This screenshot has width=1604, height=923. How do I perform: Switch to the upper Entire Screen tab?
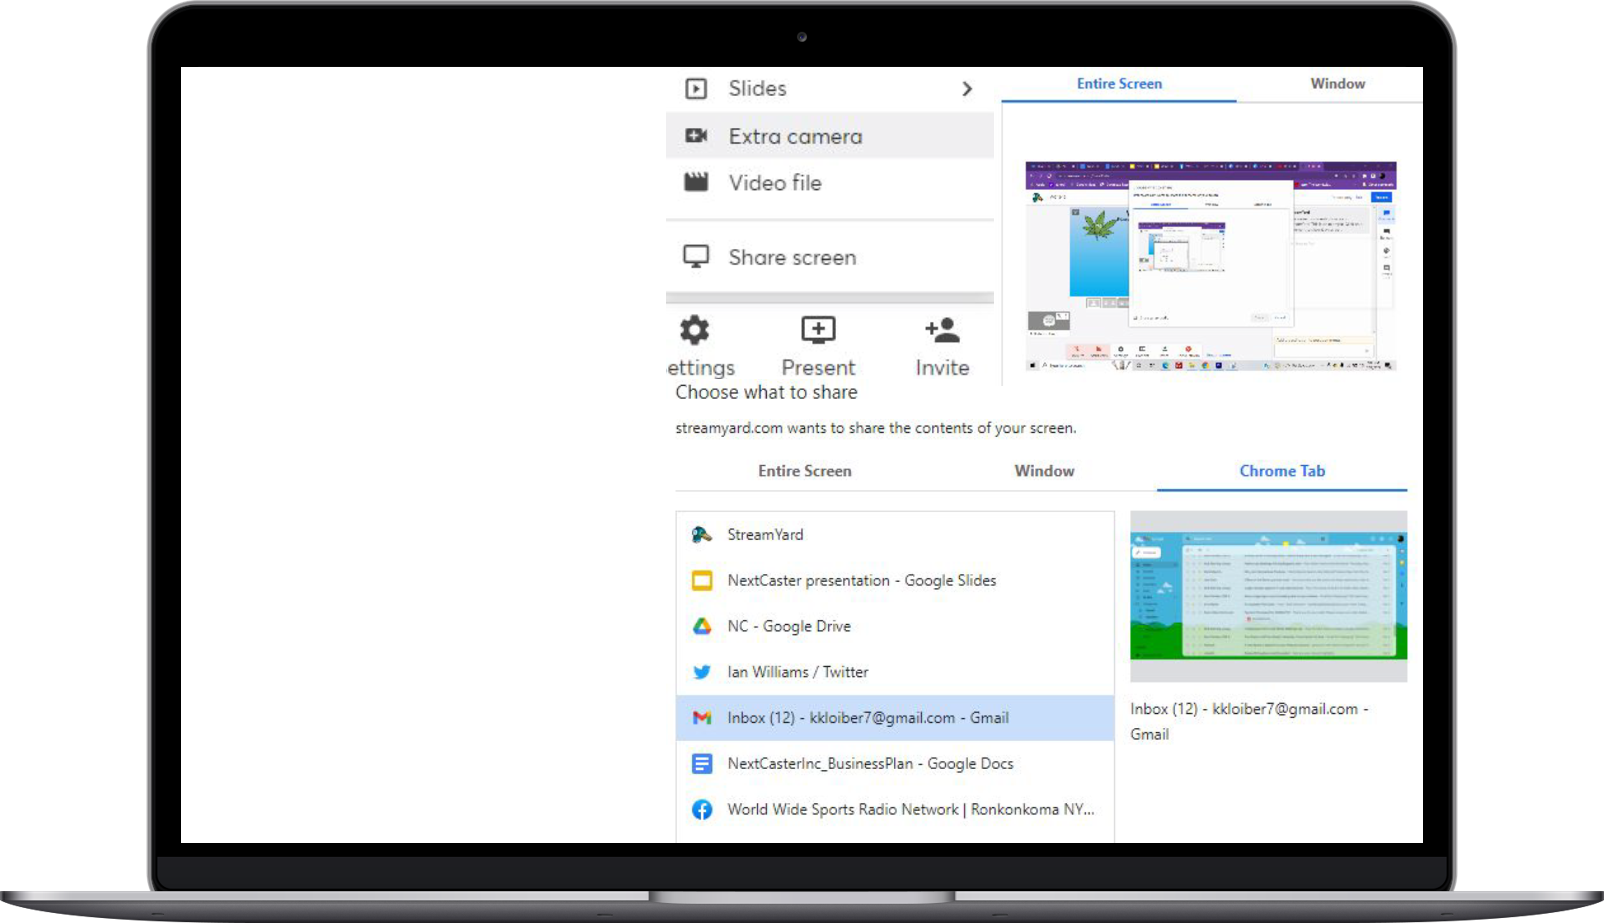click(1119, 84)
